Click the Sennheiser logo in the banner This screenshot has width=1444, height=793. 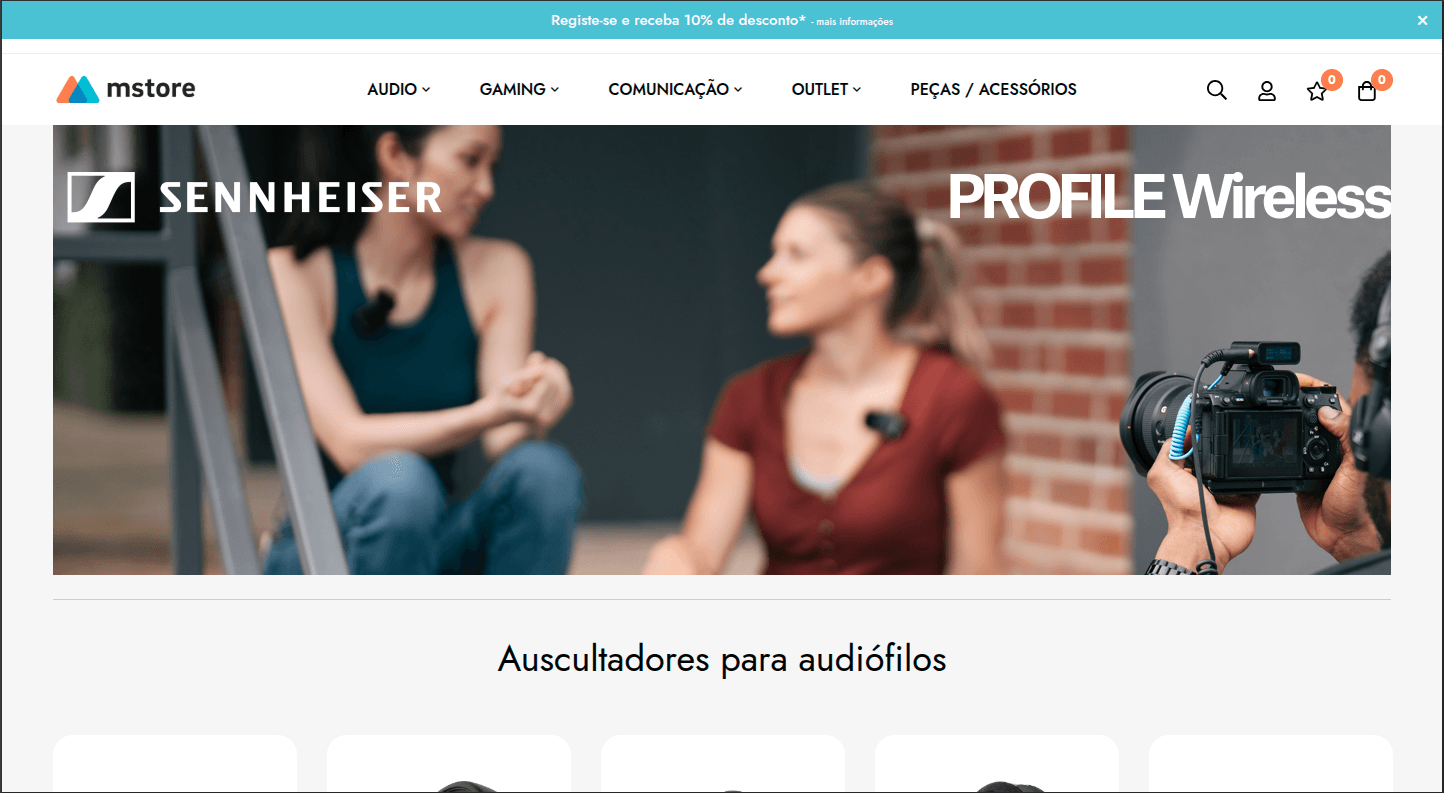254,197
